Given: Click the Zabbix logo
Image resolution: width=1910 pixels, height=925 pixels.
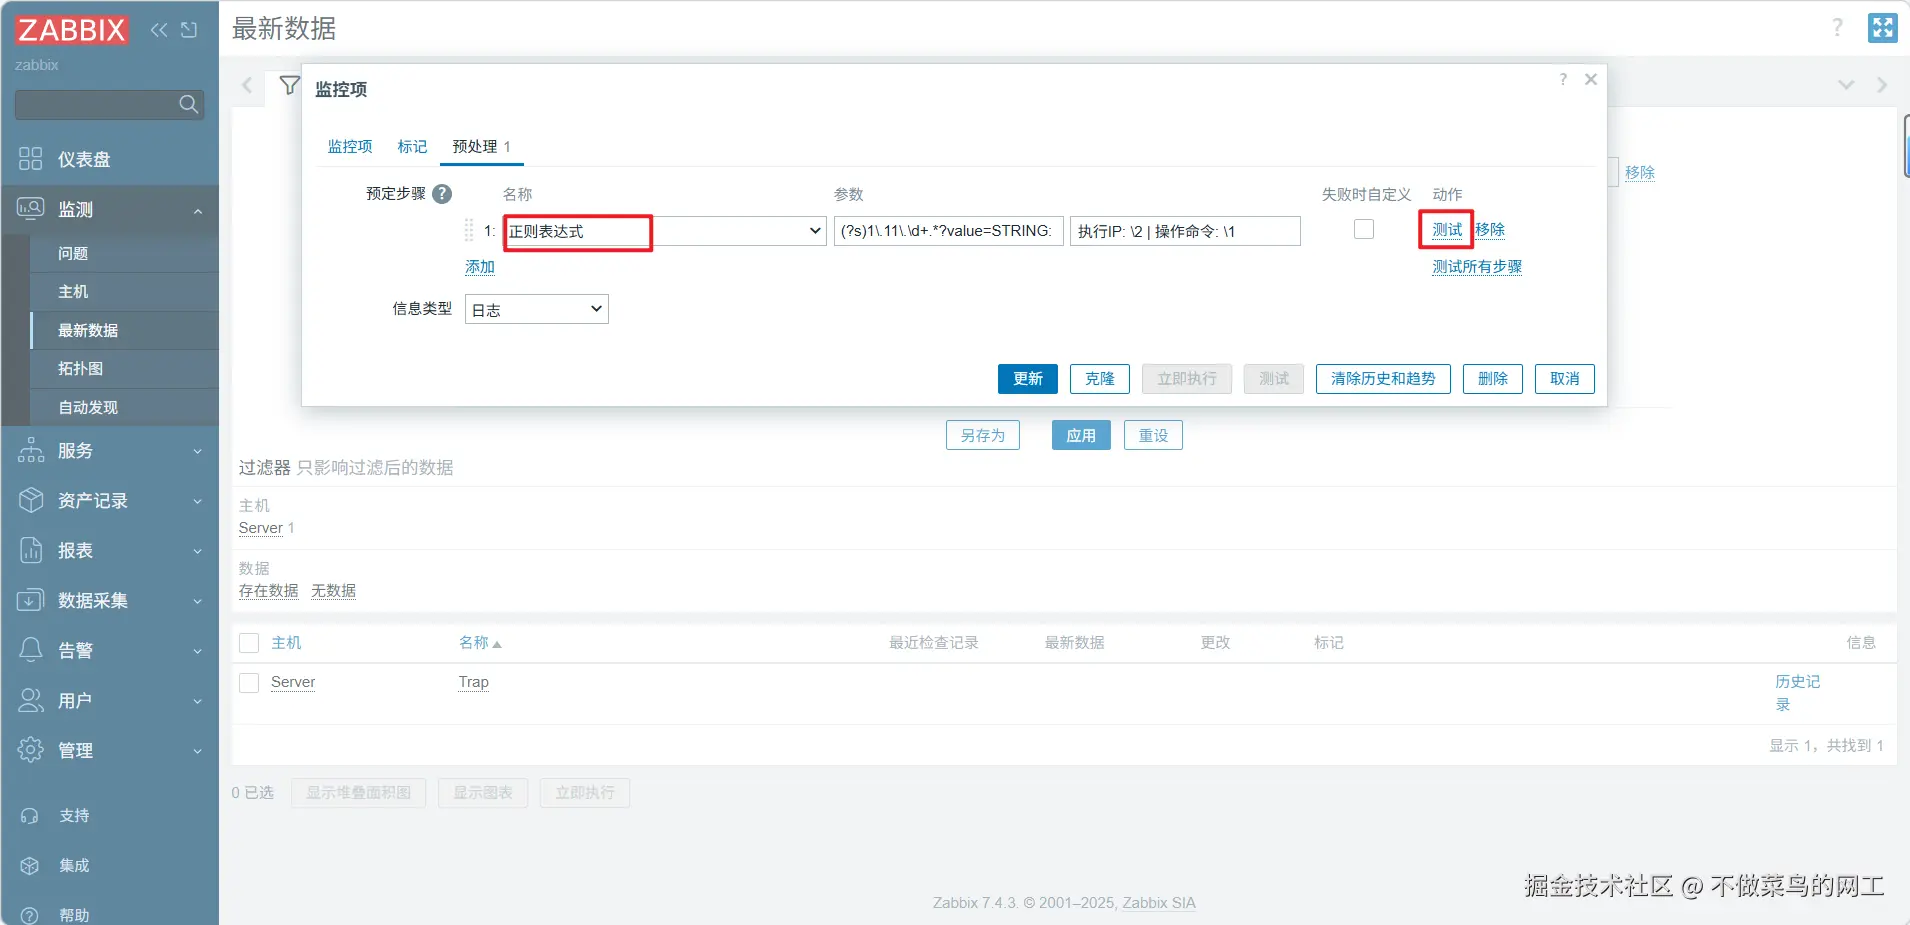Looking at the screenshot, I should [x=71, y=29].
